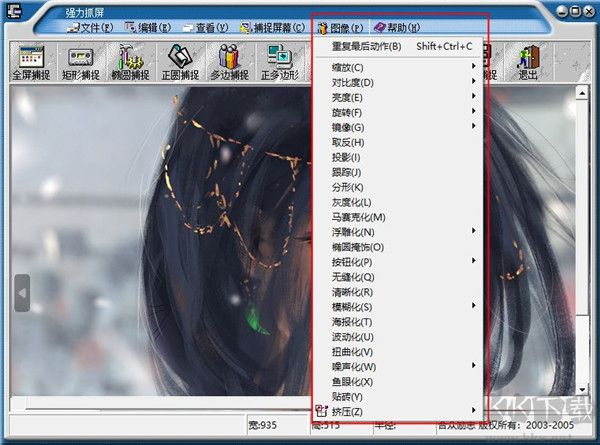Screen dimensions: 600x445
Task: Close the 图像(P) menu by clicking it
Action: (340, 28)
